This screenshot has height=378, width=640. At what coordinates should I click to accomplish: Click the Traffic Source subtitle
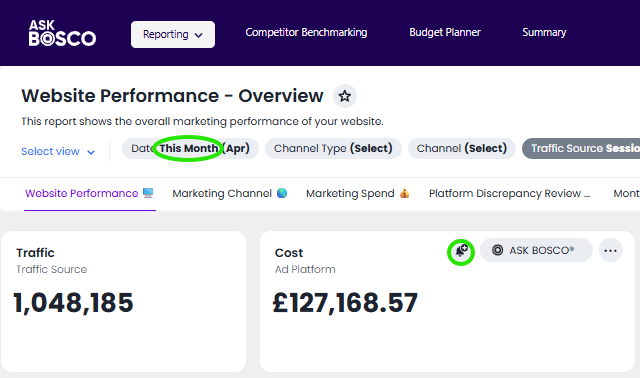click(x=51, y=269)
